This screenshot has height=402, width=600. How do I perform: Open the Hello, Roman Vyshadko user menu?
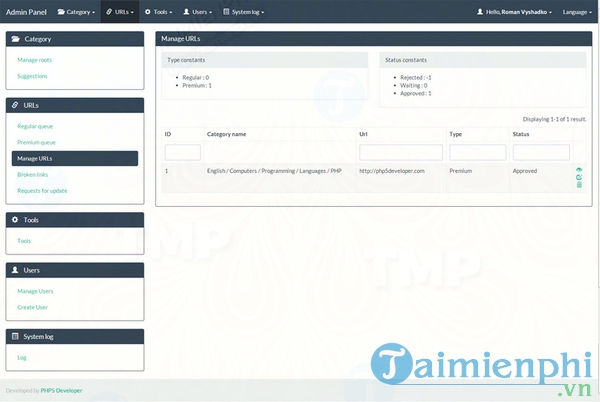(514, 12)
